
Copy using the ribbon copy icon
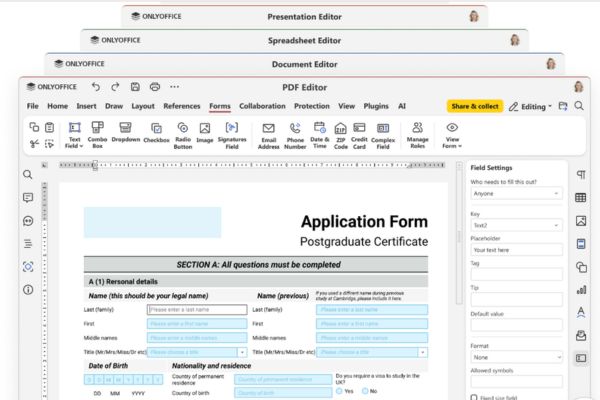[x=34, y=127]
